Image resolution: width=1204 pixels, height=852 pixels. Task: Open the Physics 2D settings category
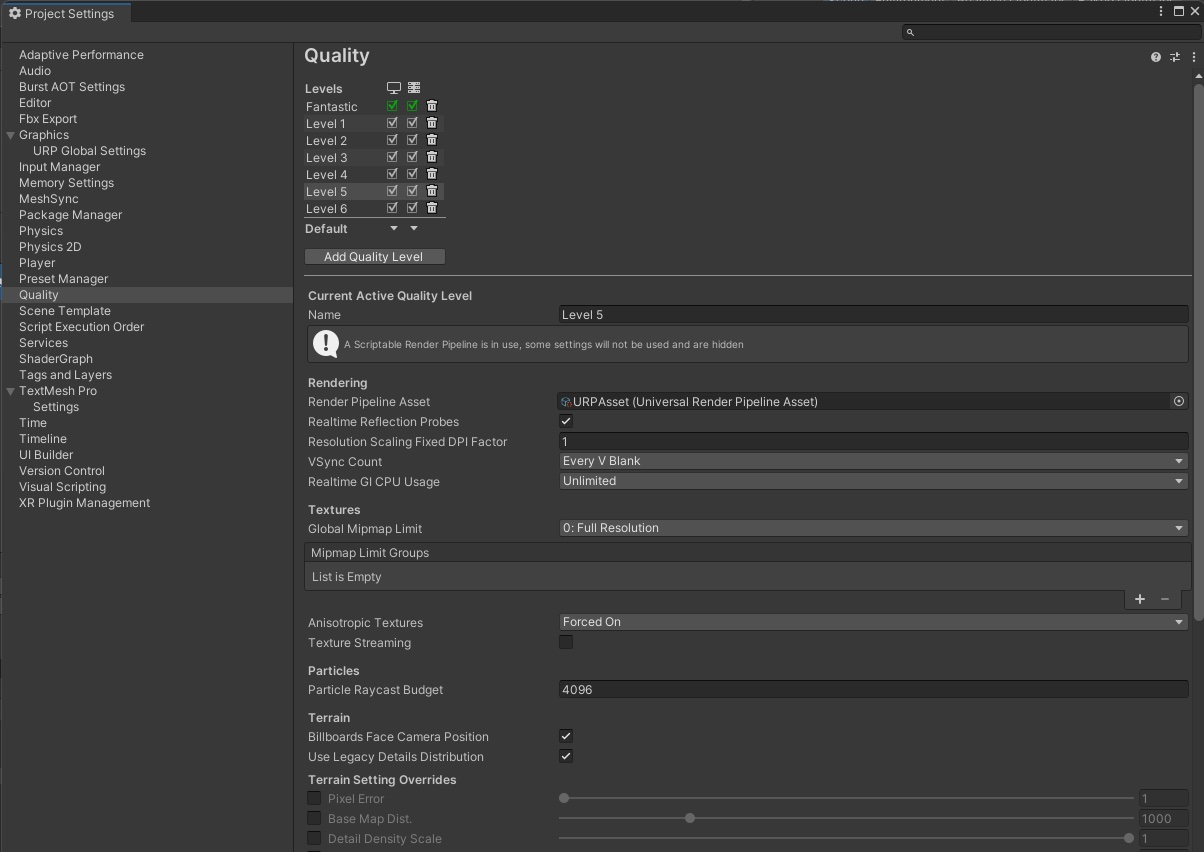50,247
